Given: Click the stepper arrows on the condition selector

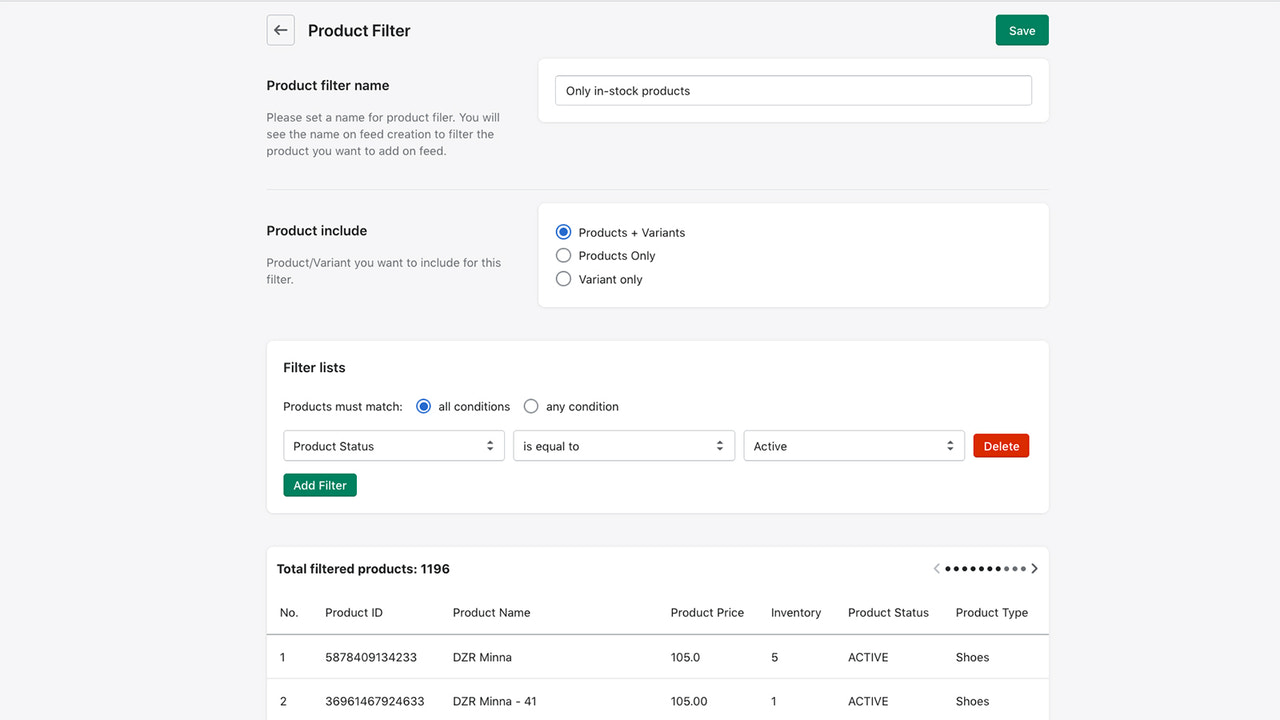Looking at the screenshot, I should 718,445.
